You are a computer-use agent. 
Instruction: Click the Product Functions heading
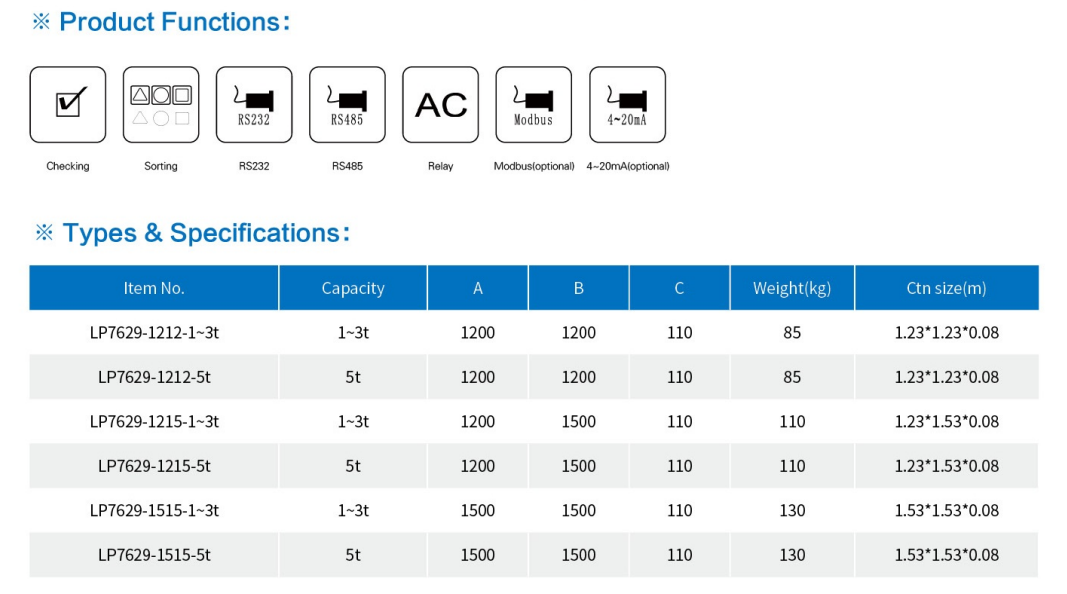pos(175,22)
